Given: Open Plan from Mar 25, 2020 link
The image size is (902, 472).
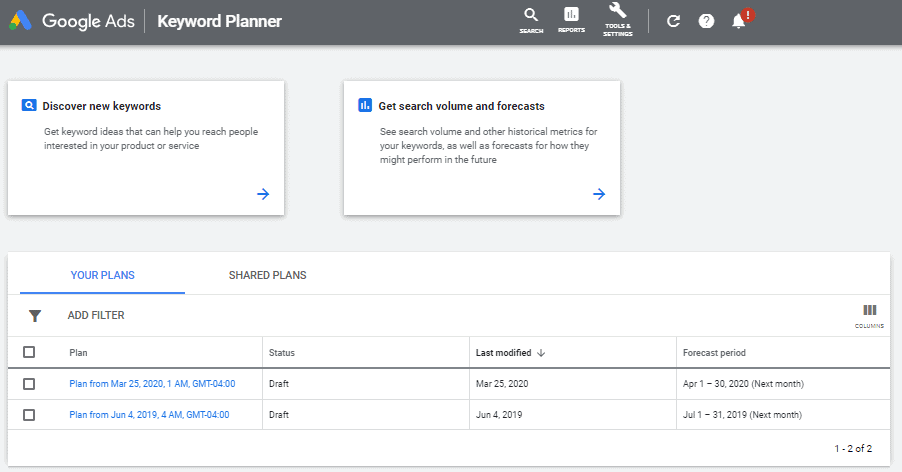Looking at the screenshot, I should (152, 383).
